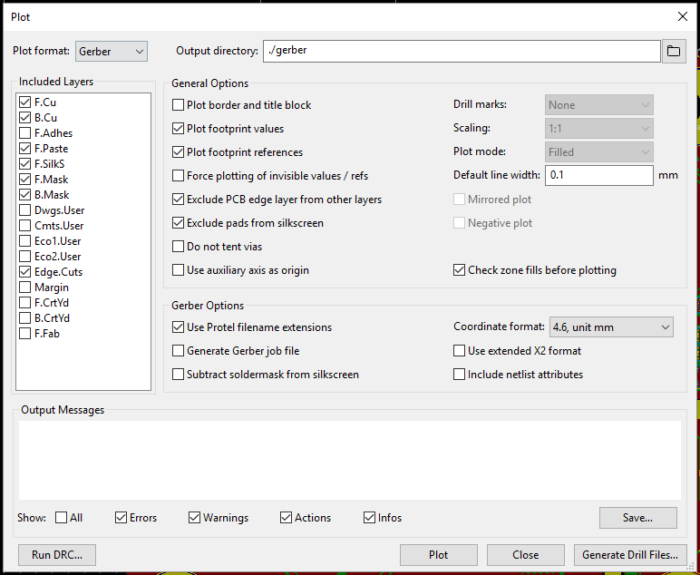Expand the Coordinate format dropdown
700x575 pixels.
pos(611,327)
